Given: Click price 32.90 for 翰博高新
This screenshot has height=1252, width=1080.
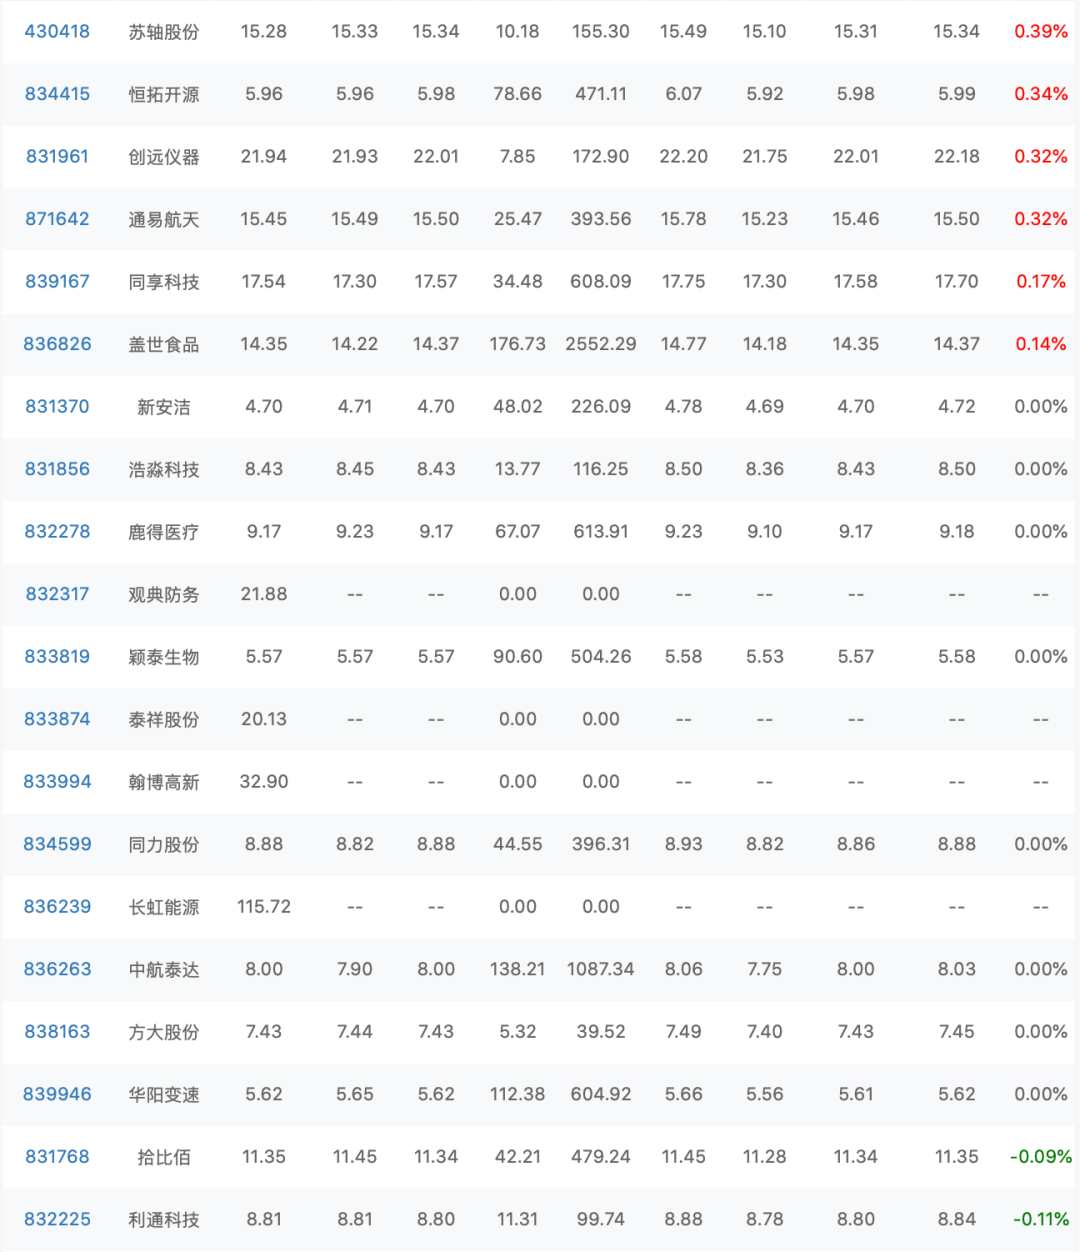Looking at the screenshot, I should coord(264,781).
